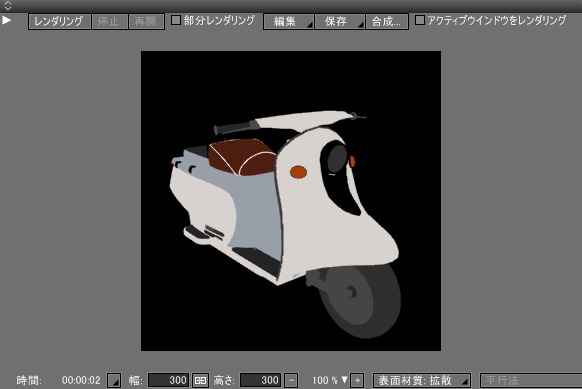Click the 停止 button

point(109,22)
